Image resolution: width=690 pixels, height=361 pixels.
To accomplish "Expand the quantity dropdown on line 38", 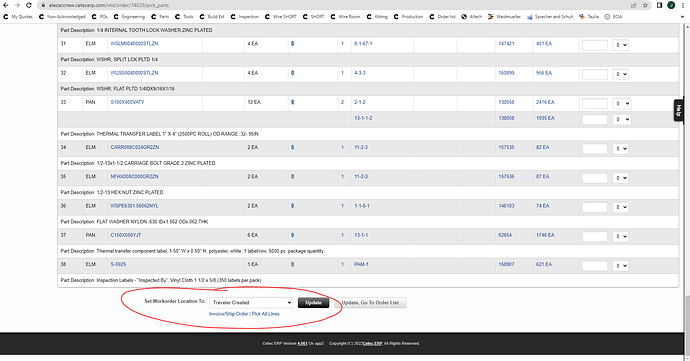I will click(x=620, y=266).
